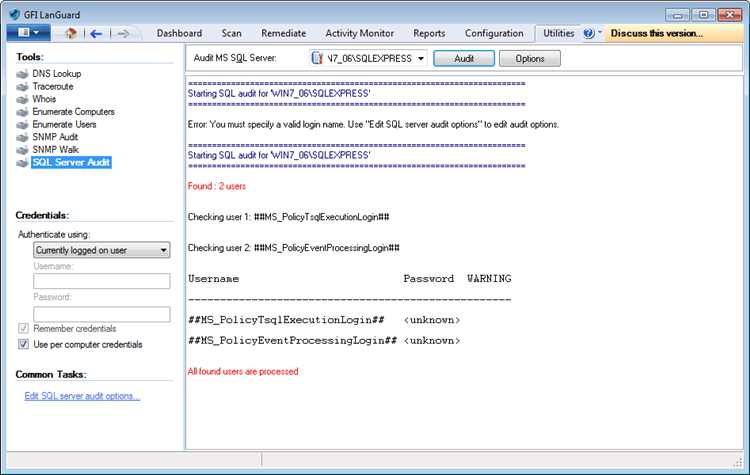Click the Home icon in toolbar
This screenshot has height=475, width=750.
71,33
